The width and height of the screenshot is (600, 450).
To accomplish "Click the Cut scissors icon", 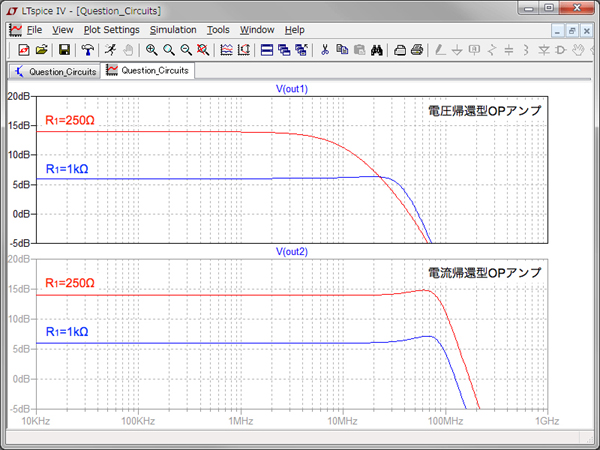I will click(324, 49).
